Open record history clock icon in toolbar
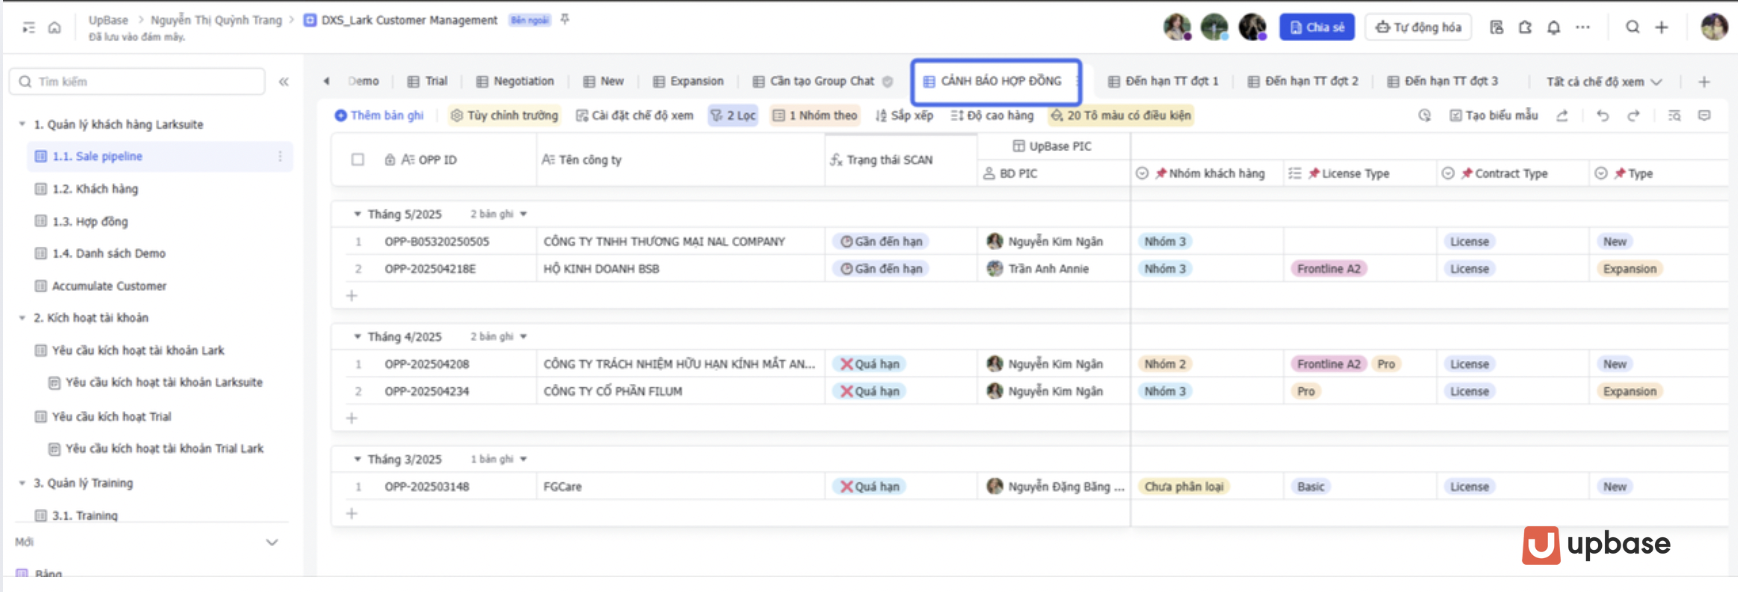The height and width of the screenshot is (592, 1738). tap(1425, 116)
